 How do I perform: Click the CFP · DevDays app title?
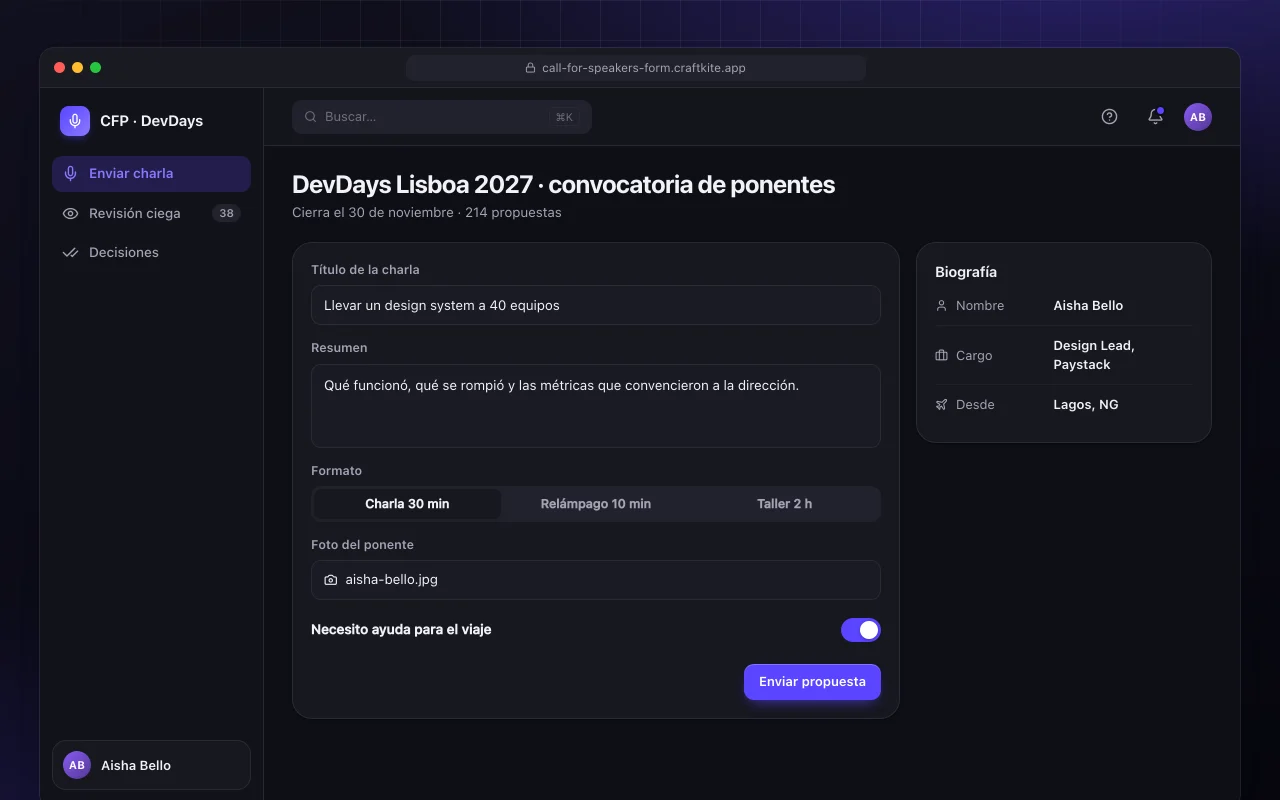click(151, 121)
